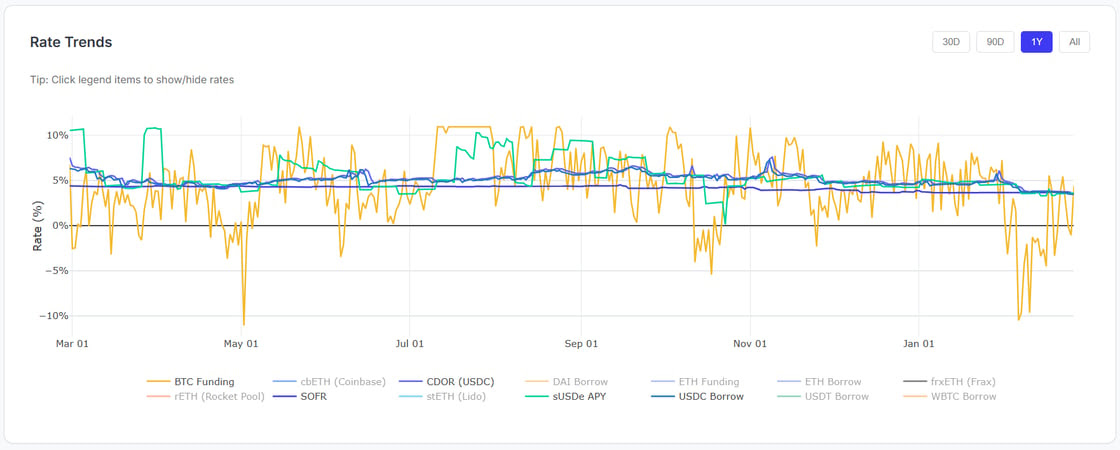
Task: Enable the DAI Borrow rate line
Action: tap(580, 381)
